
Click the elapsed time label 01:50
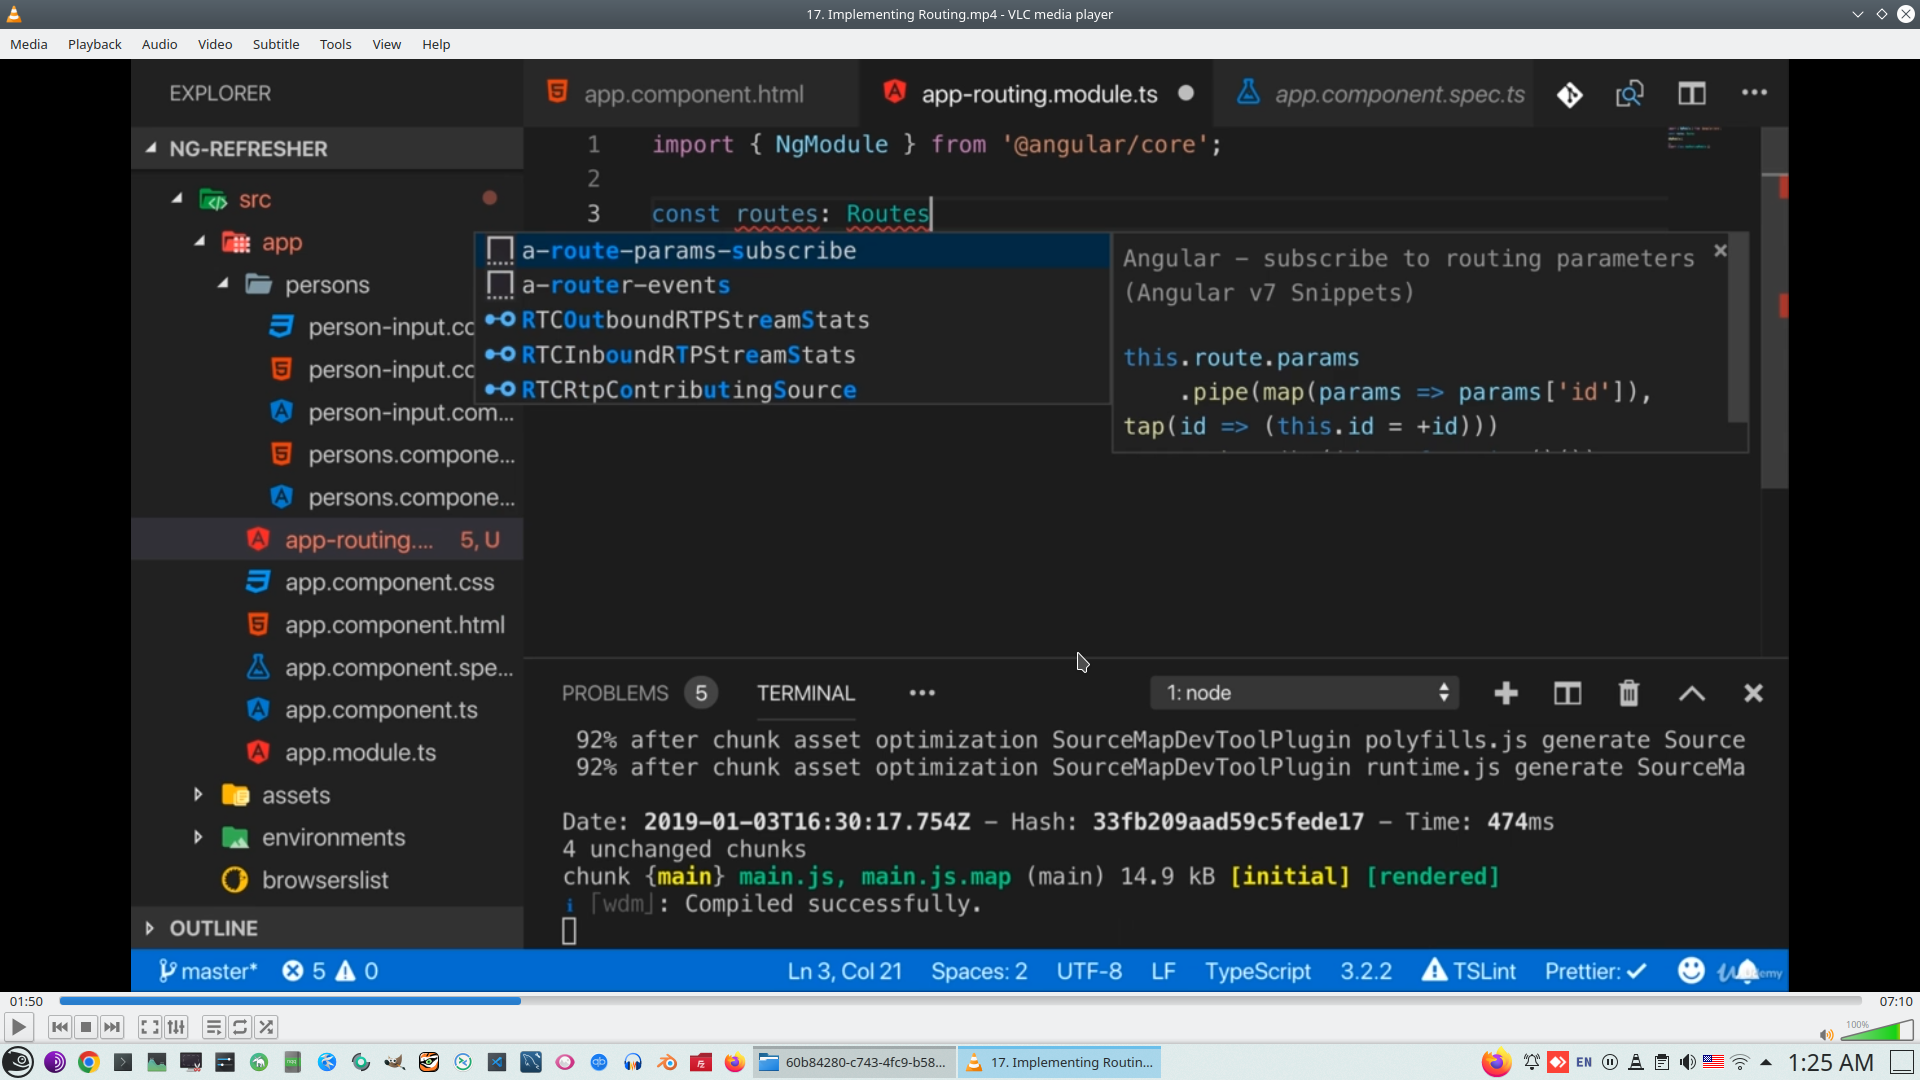[x=27, y=1001]
